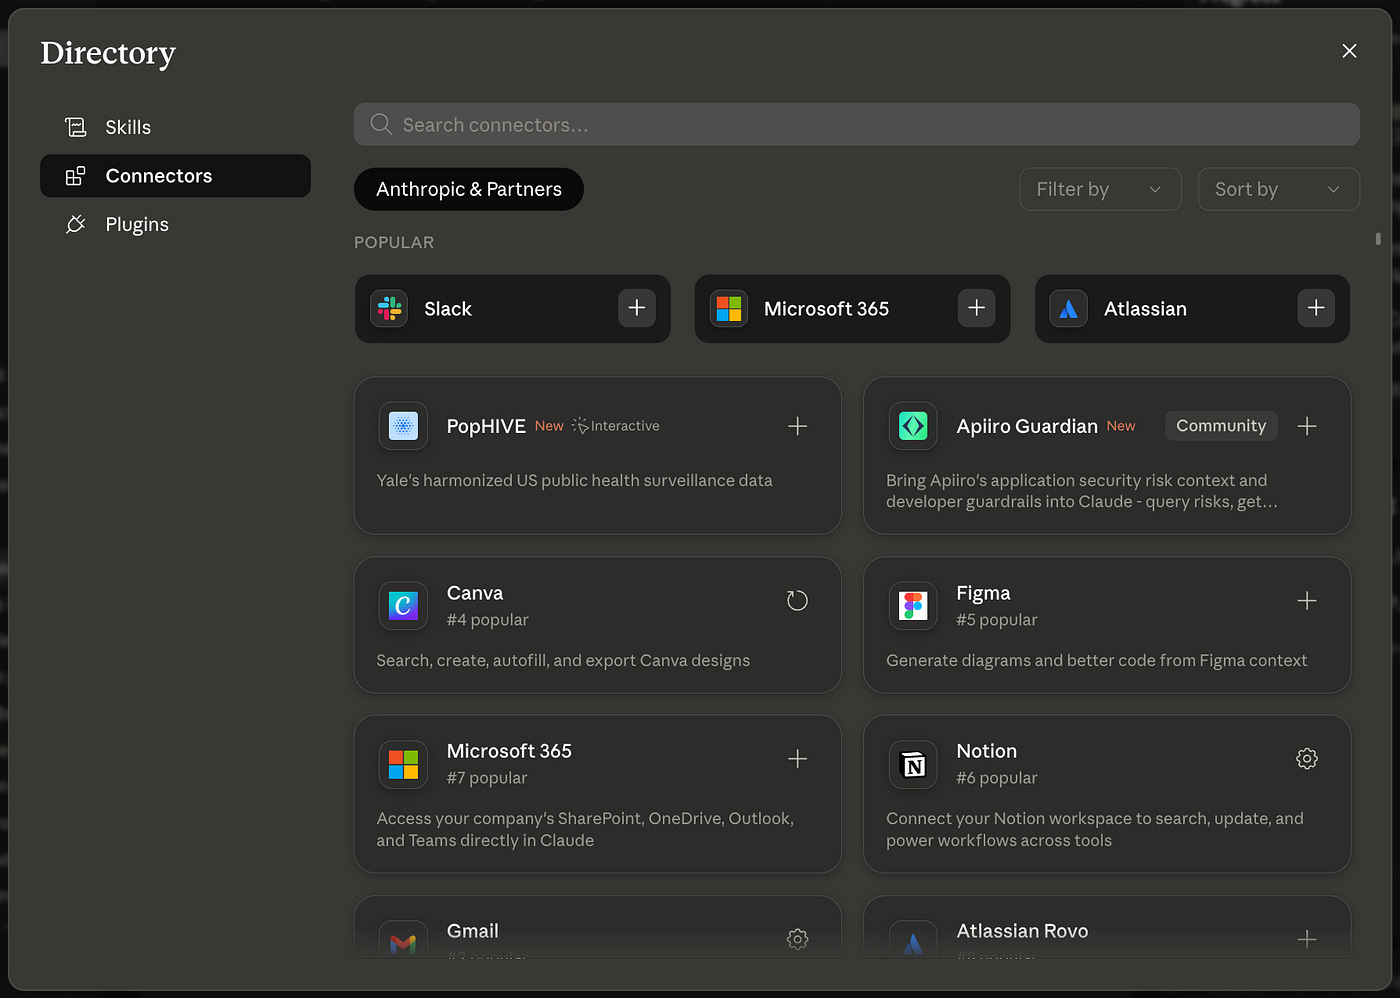Click the Atlassian Rovo logo icon
1400x998 pixels.
[913, 942]
